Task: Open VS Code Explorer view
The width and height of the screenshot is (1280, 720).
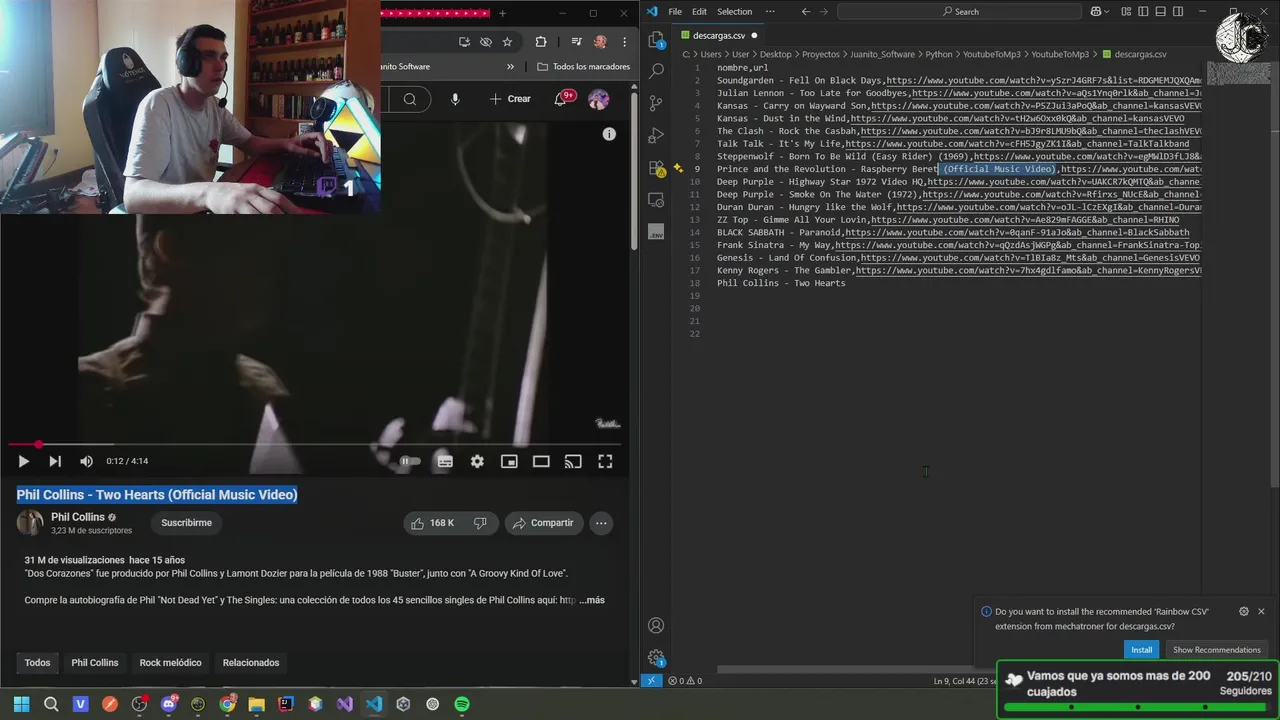Action: pos(656,40)
